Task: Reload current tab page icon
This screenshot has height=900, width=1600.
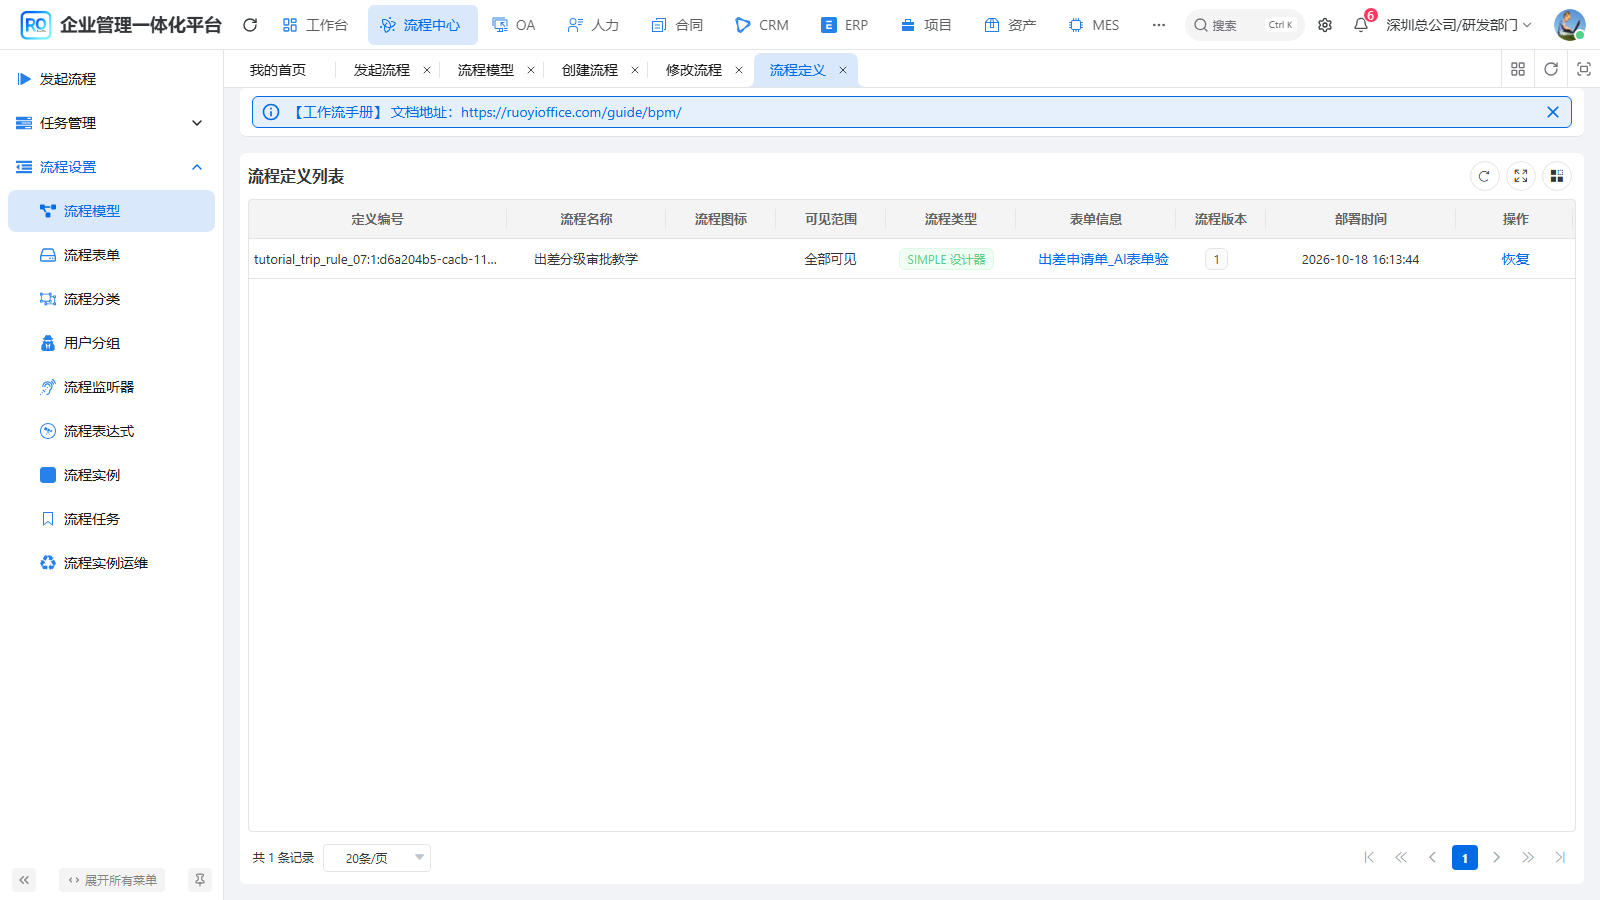Action: (x=1551, y=69)
